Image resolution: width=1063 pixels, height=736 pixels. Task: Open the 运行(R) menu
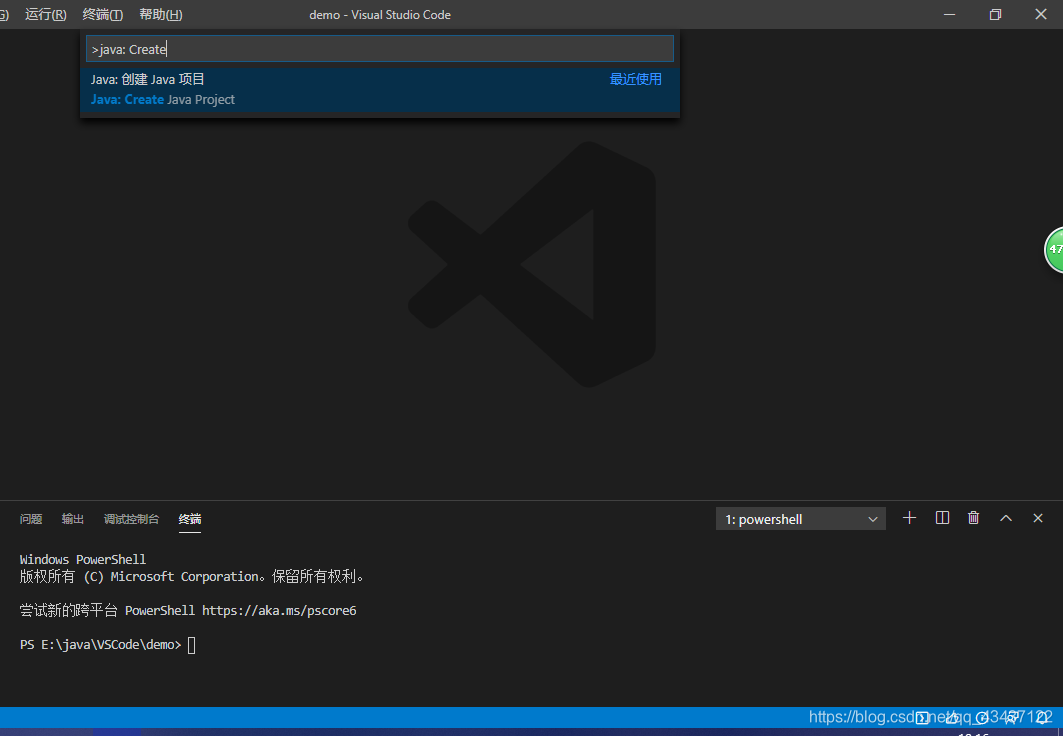pos(45,14)
